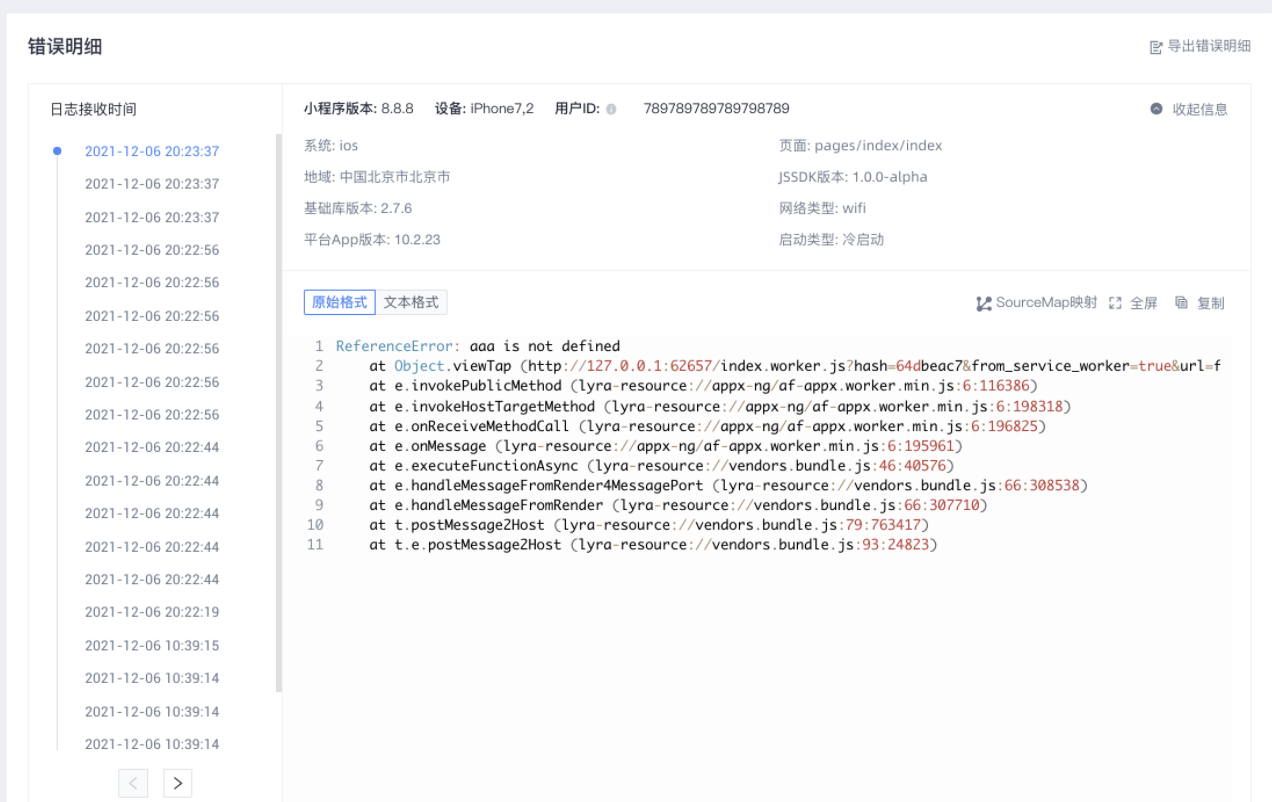Image resolution: width=1272 pixels, height=802 pixels.
Task: Go to next page of log times
Action: 177,783
